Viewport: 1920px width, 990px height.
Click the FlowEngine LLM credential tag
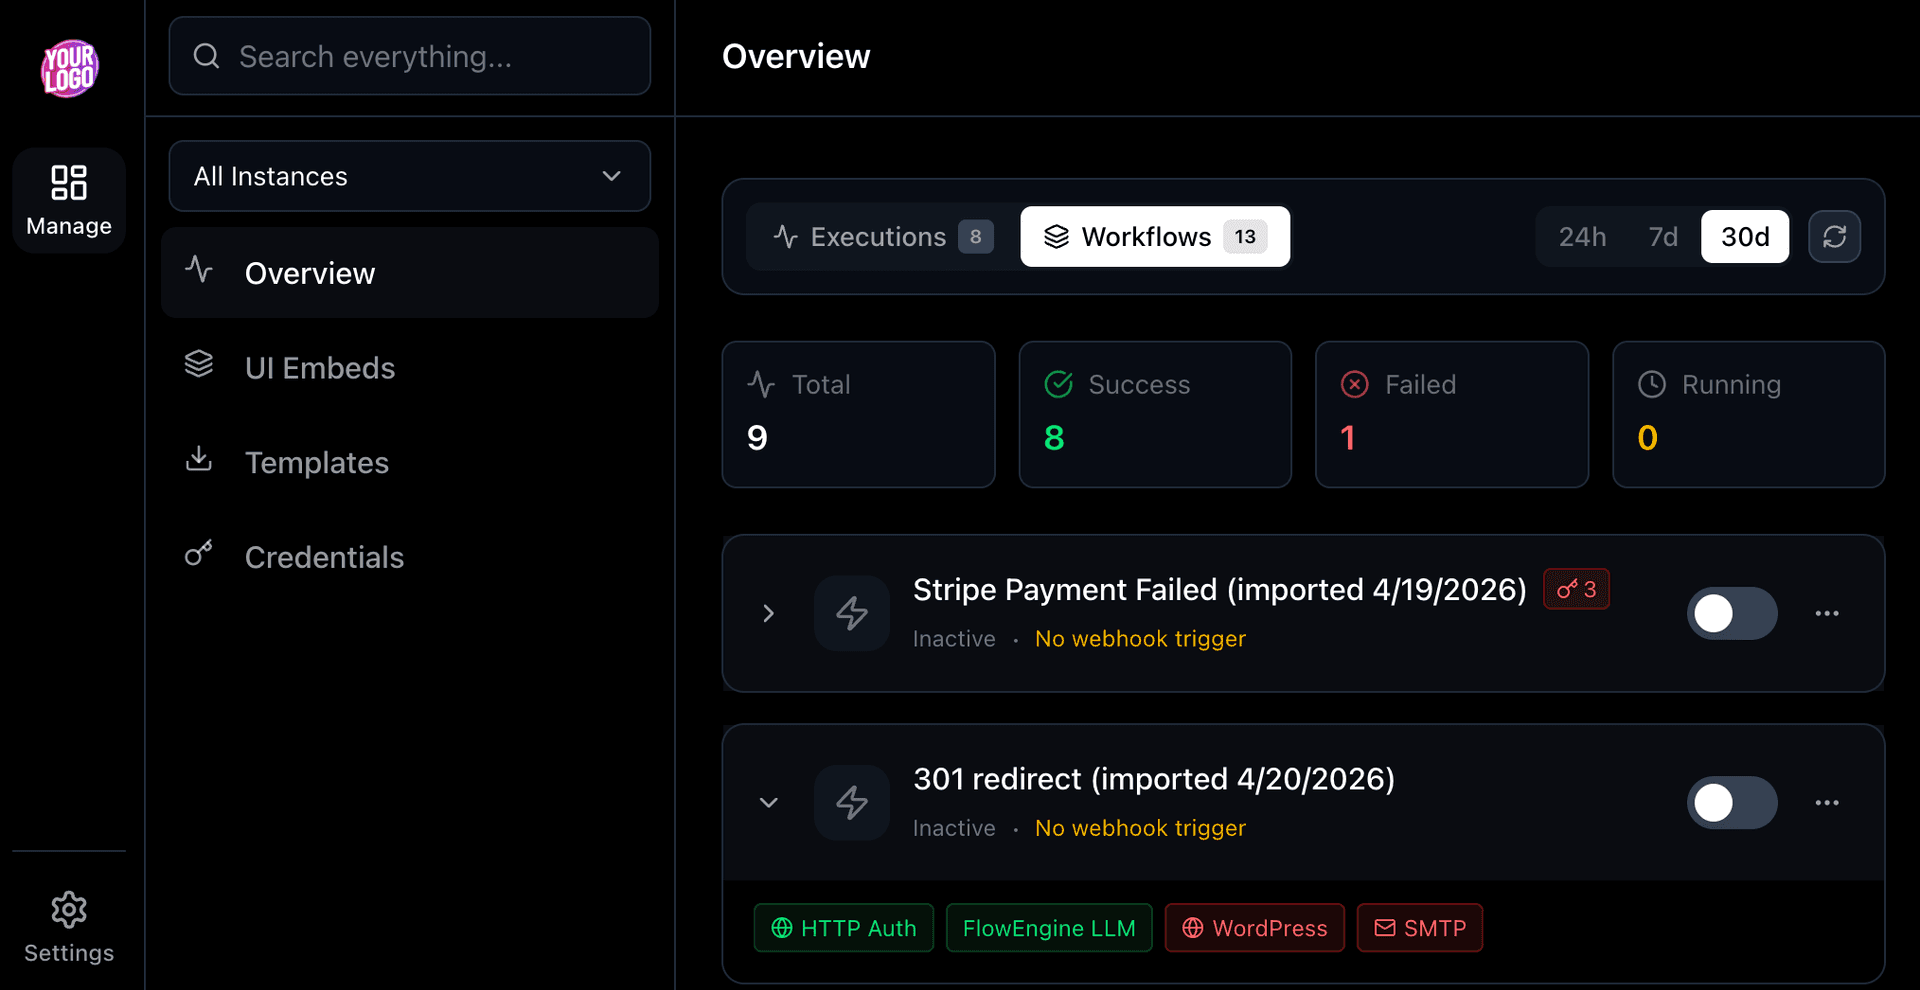[x=1049, y=928]
